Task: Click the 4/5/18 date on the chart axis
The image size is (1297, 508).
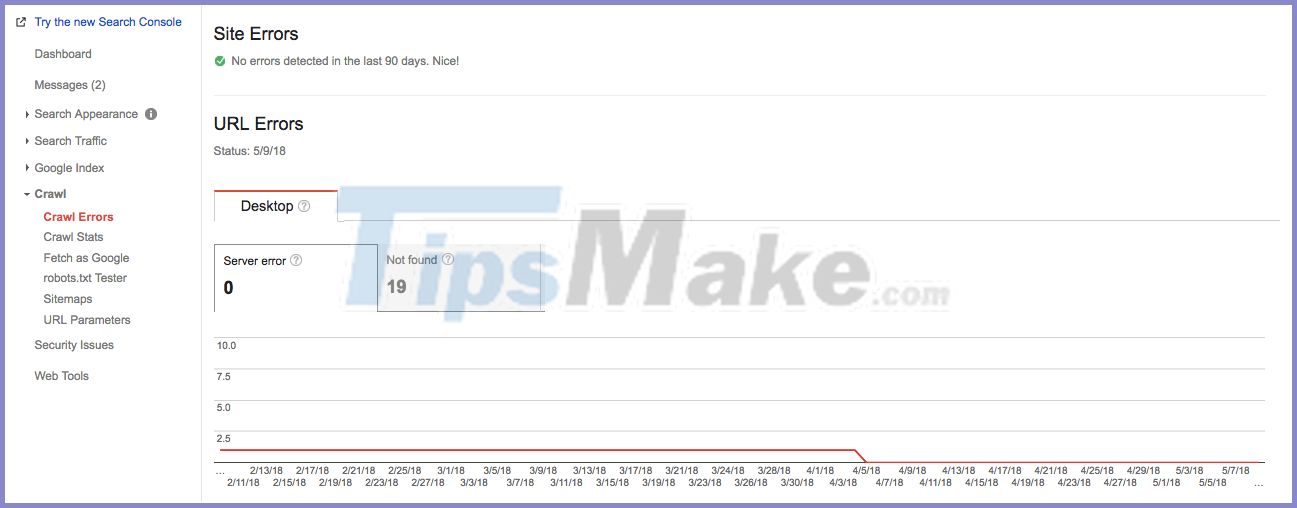Action: [866, 470]
